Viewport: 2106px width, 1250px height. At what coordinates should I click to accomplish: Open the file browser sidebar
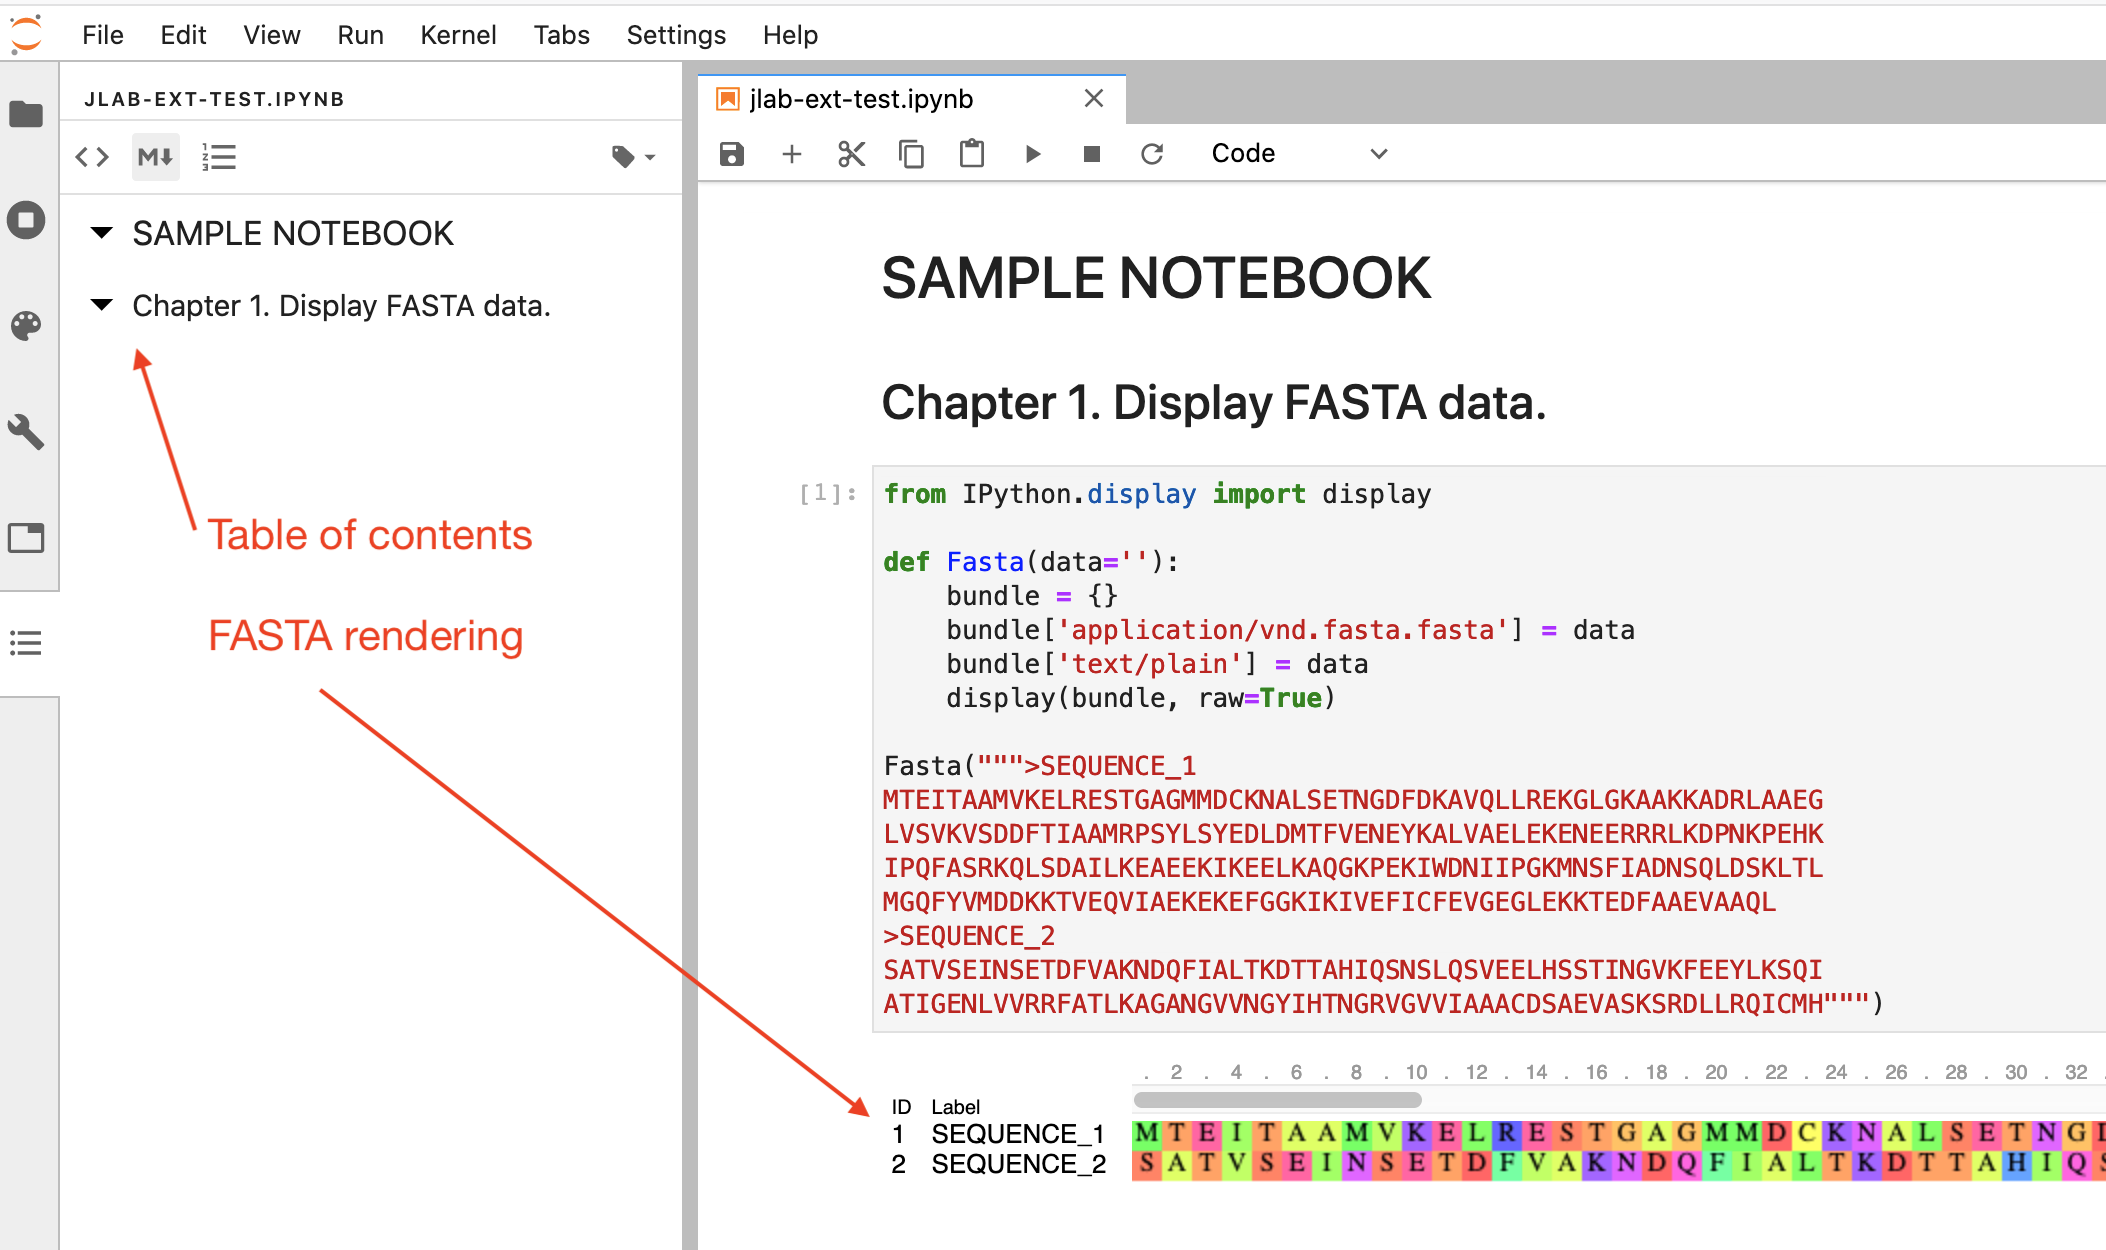coord(27,114)
